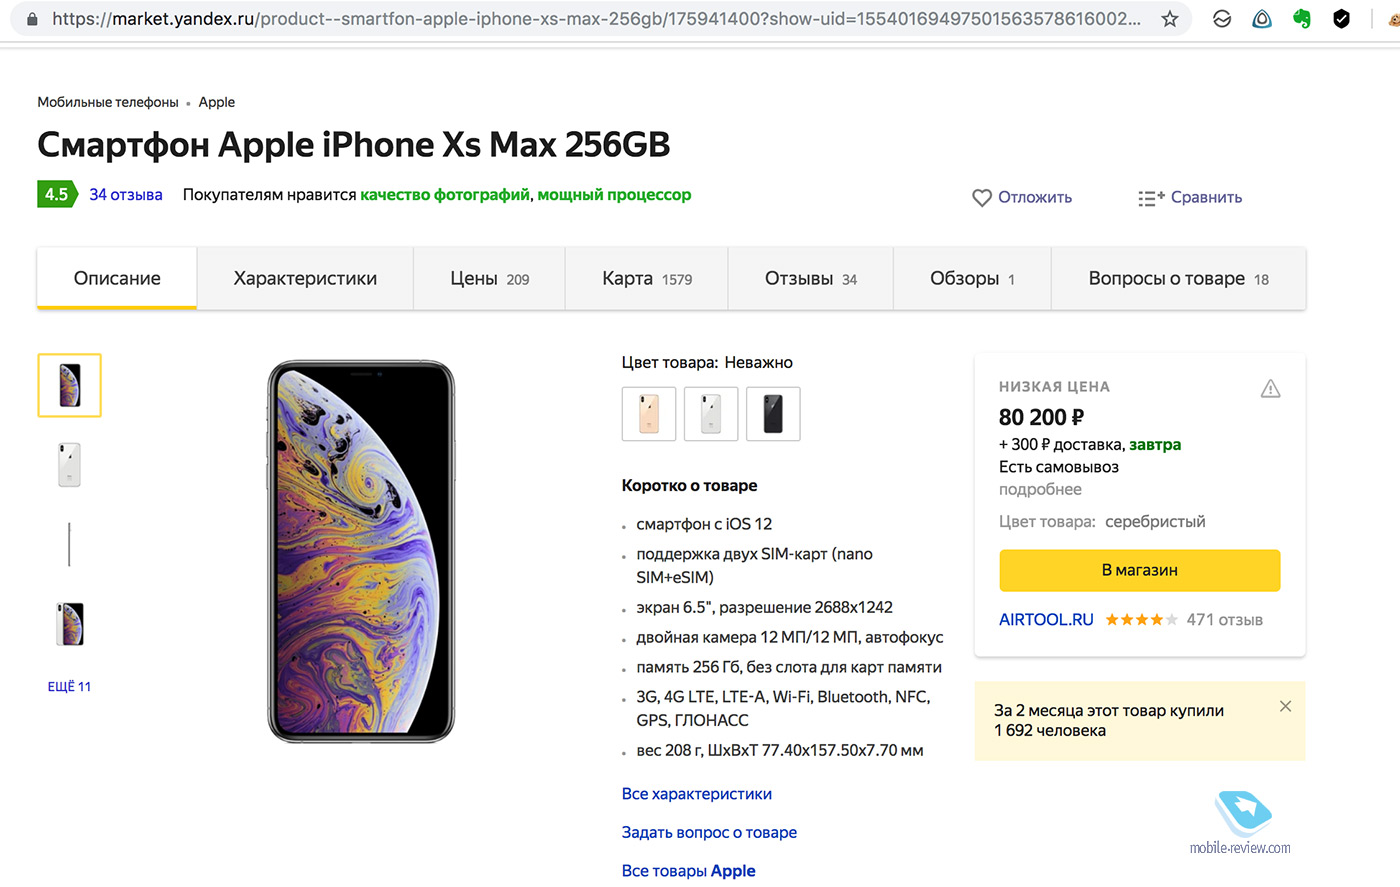Expand delivery details with подробнее

pos(1040,489)
